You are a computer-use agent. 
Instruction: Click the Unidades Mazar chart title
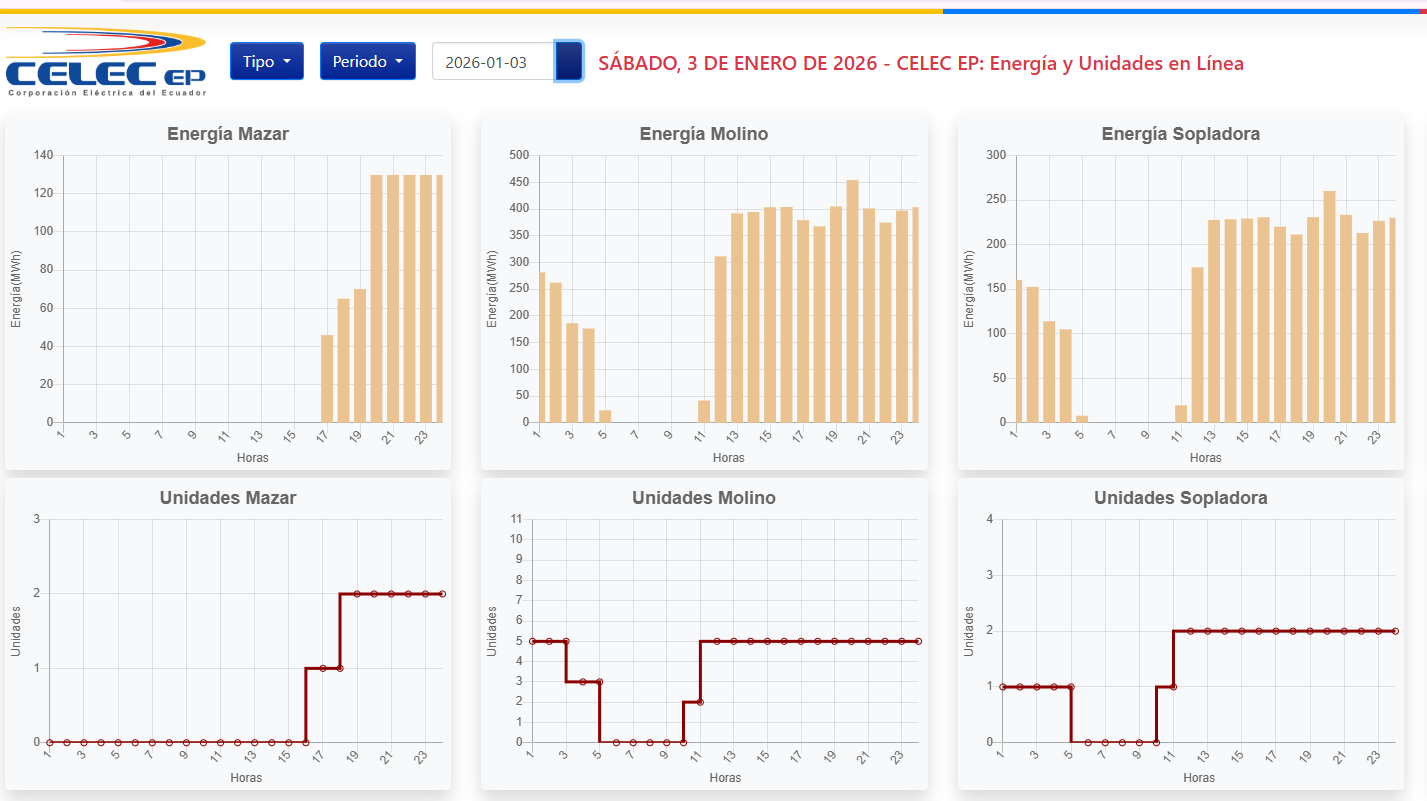click(x=228, y=498)
